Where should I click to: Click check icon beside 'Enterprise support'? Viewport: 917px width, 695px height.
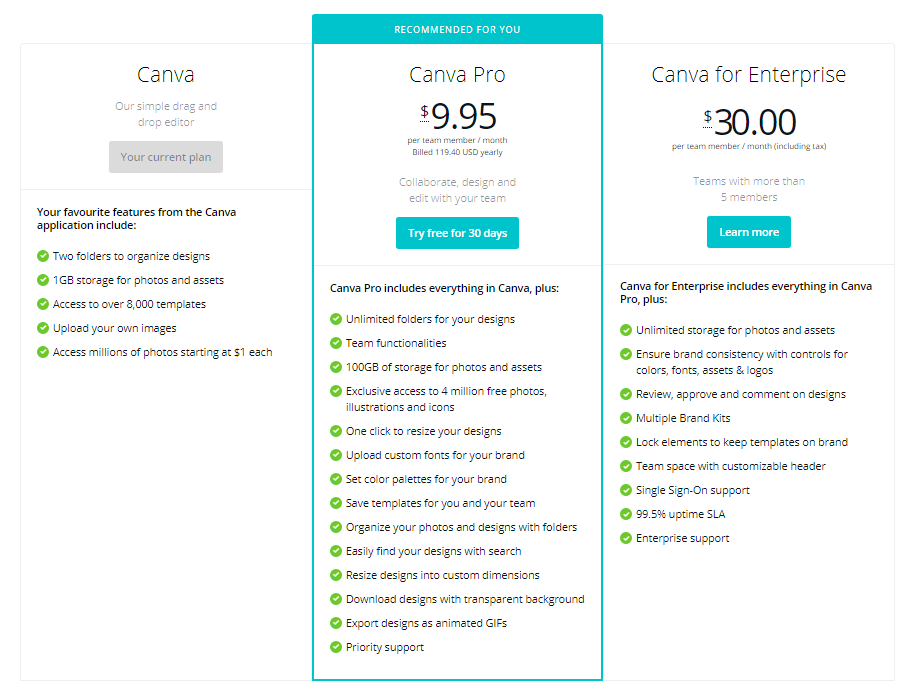coord(626,538)
